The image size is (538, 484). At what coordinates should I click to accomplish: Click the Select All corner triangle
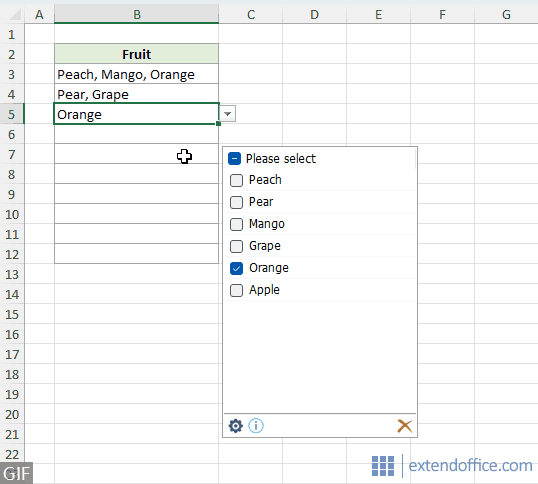click(x=15, y=14)
